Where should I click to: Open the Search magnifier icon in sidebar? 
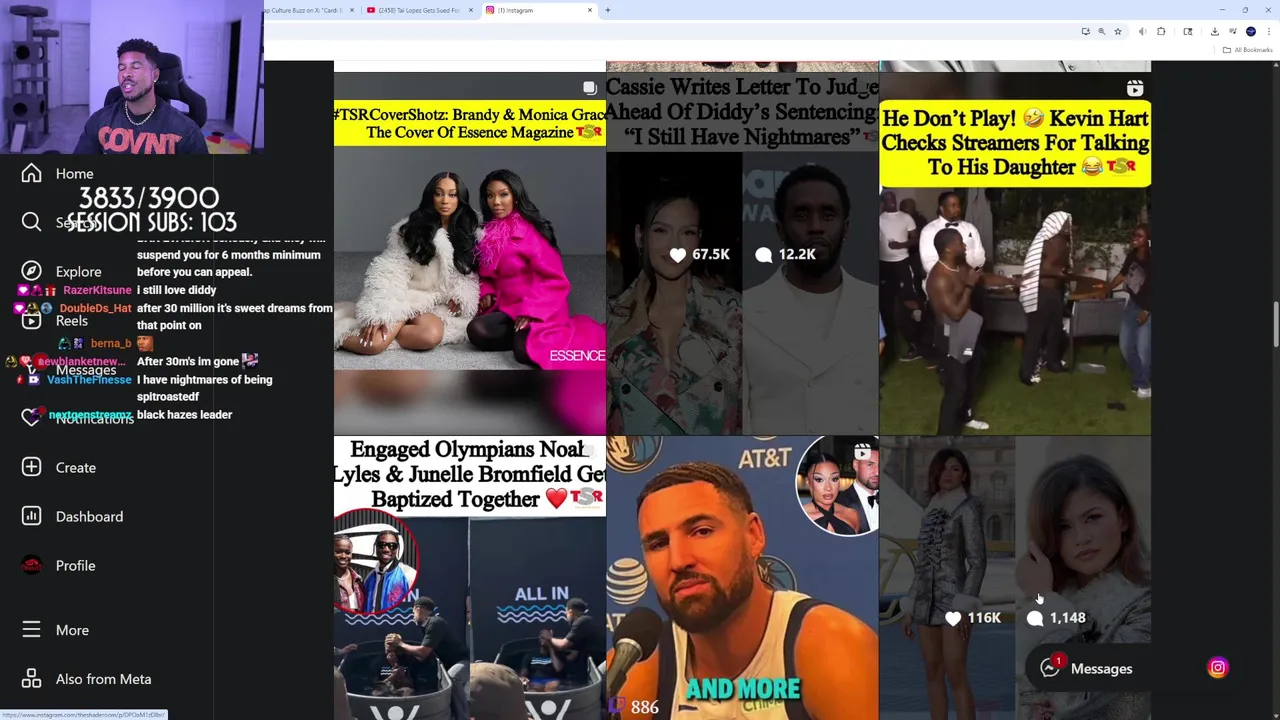[31, 222]
